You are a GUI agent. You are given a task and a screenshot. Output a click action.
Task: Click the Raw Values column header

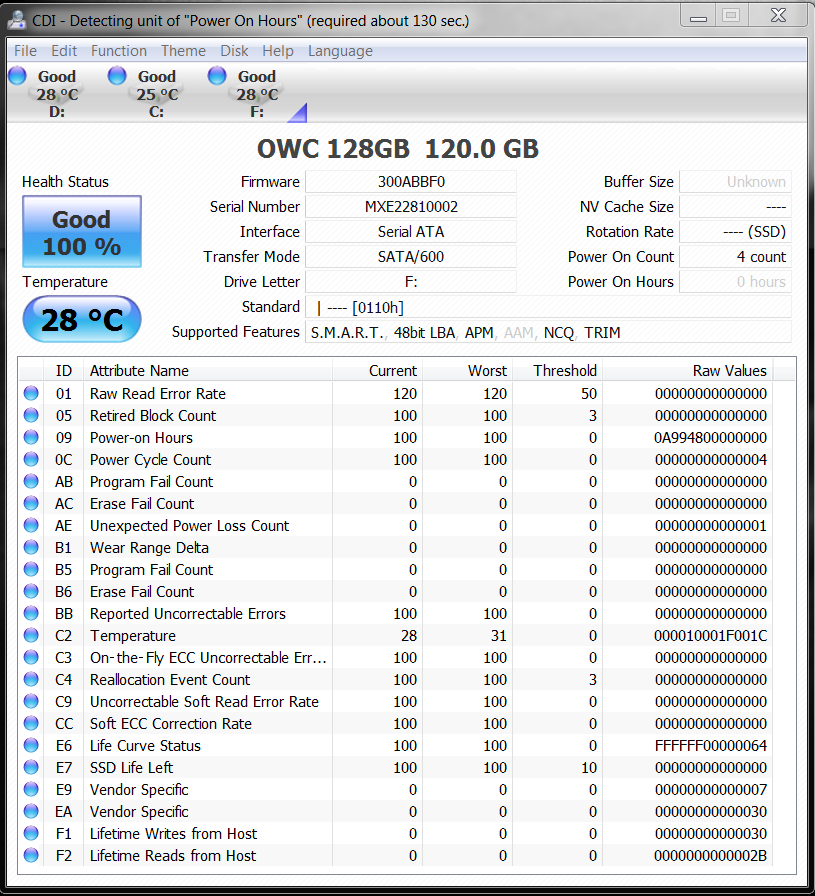point(729,371)
